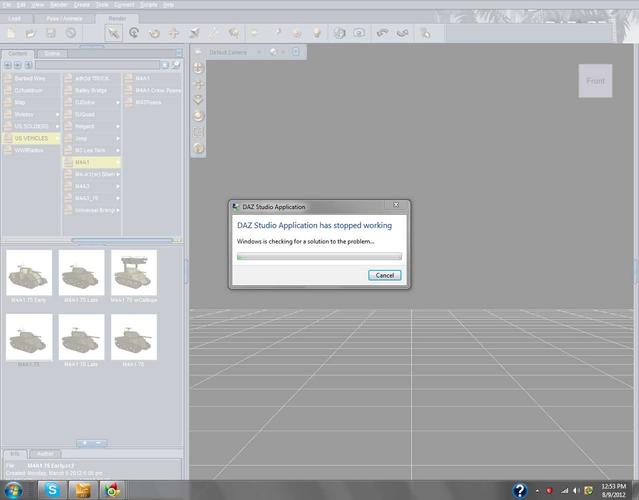This screenshot has height=500, width=639.
Task: Click the Save scene toolbar icon
Action: (x=51, y=33)
